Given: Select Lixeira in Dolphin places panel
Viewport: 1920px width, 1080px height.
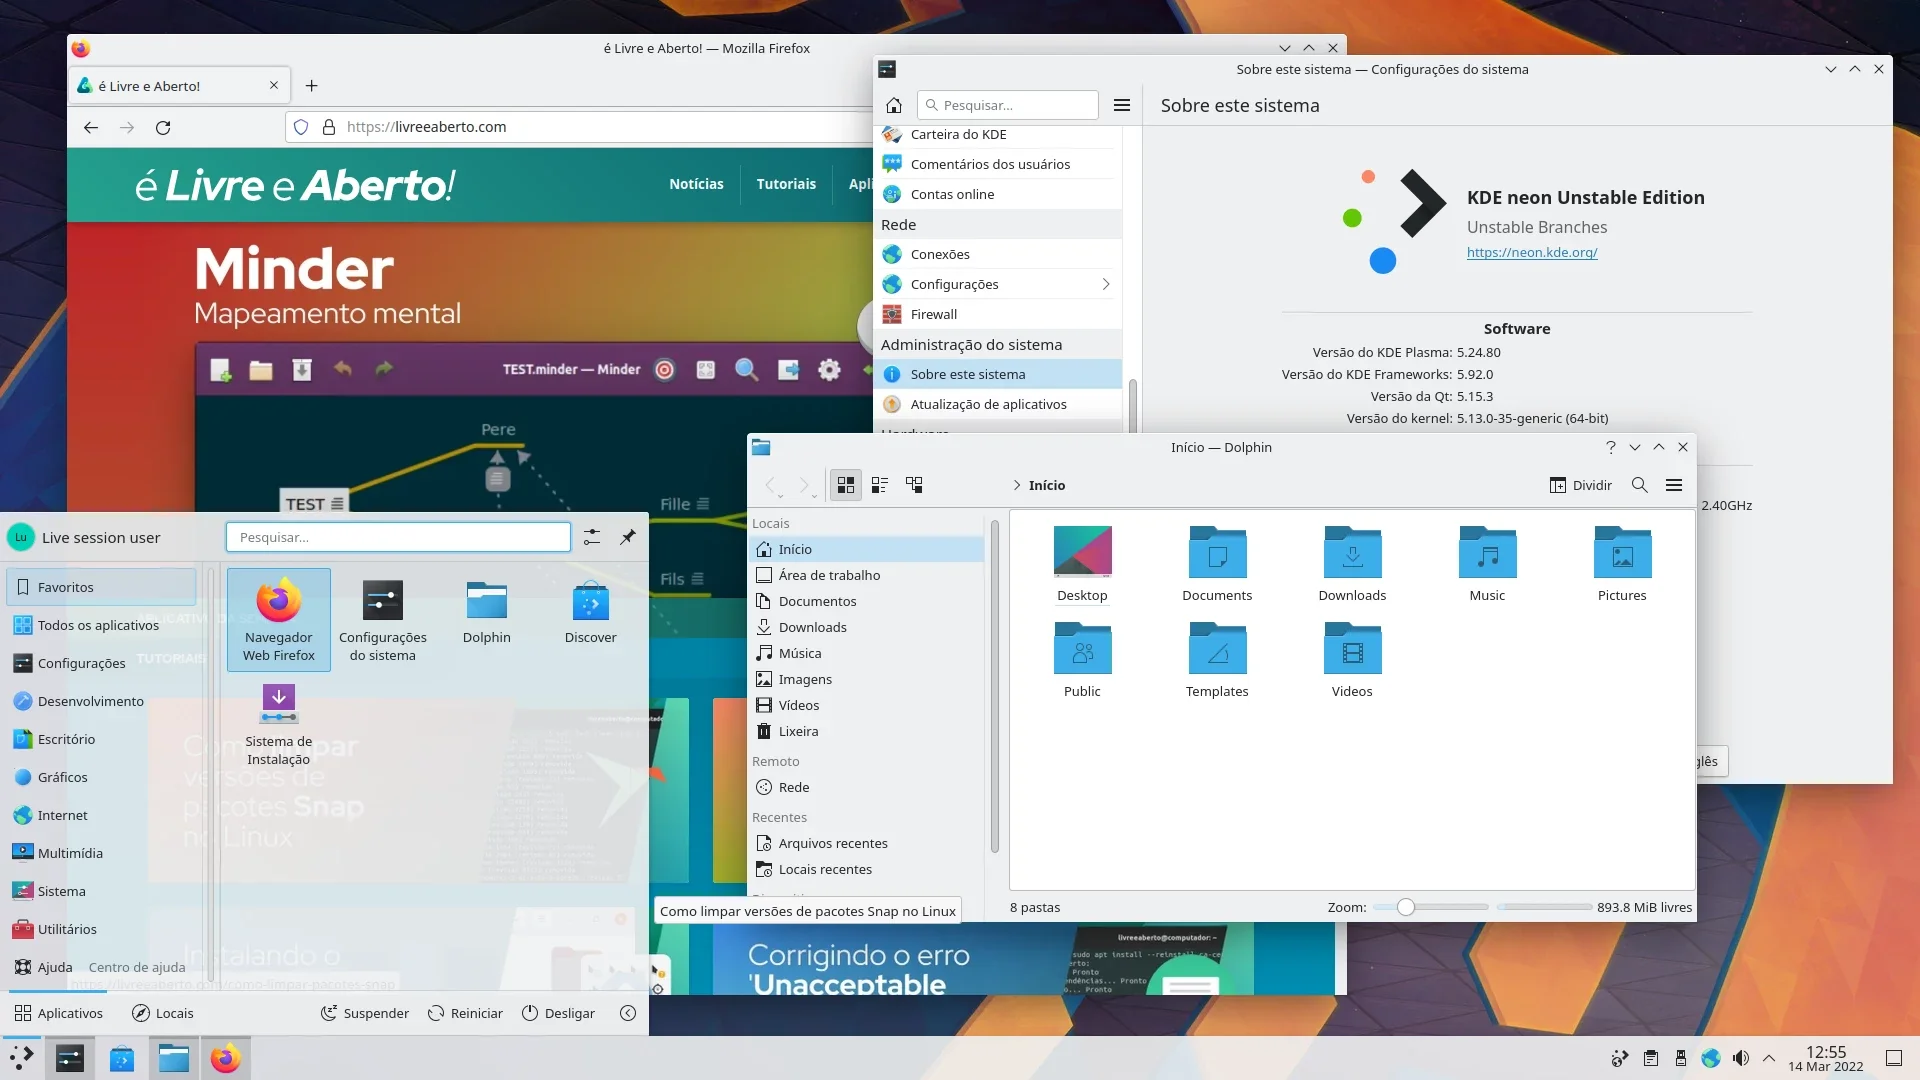Looking at the screenshot, I should point(866,731).
